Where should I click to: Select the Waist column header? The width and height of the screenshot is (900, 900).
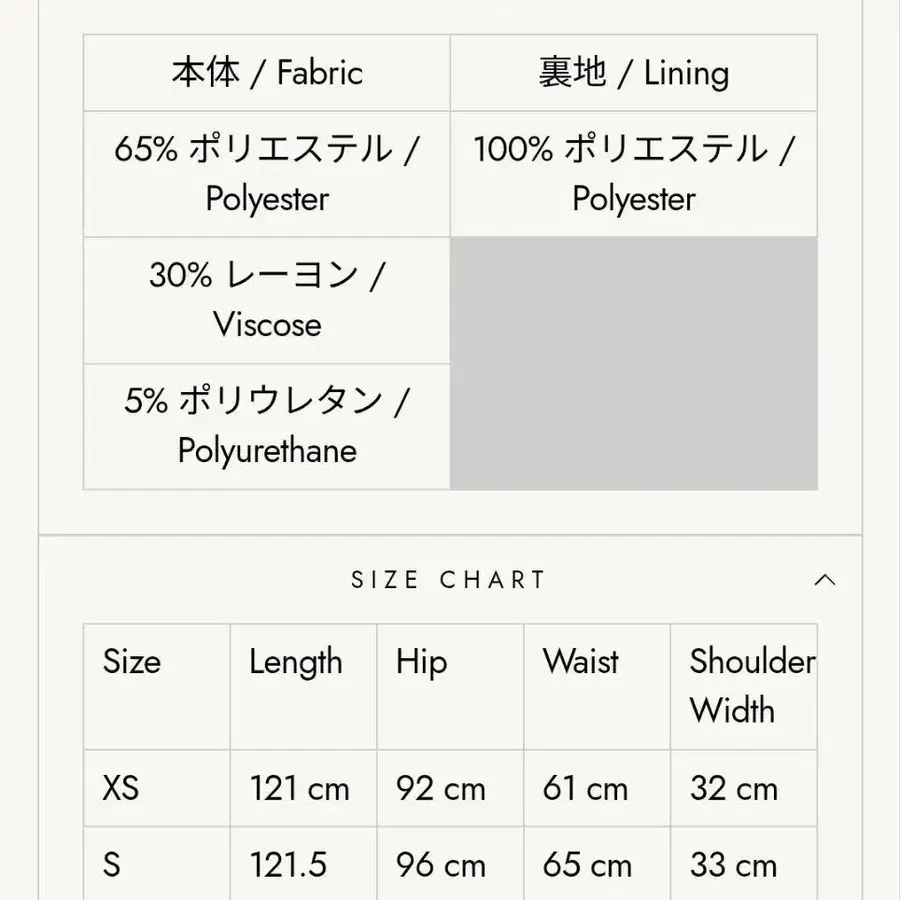pyautogui.click(x=581, y=662)
